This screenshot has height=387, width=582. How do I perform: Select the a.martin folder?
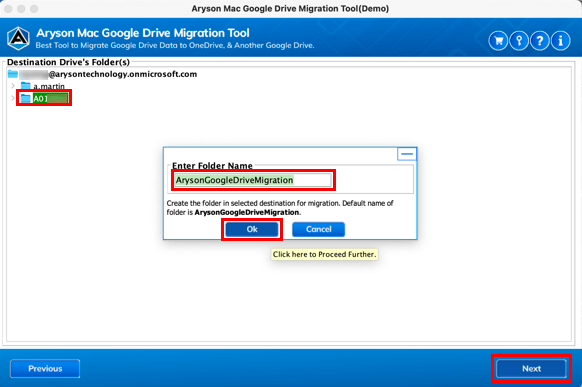click(x=49, y=86)
